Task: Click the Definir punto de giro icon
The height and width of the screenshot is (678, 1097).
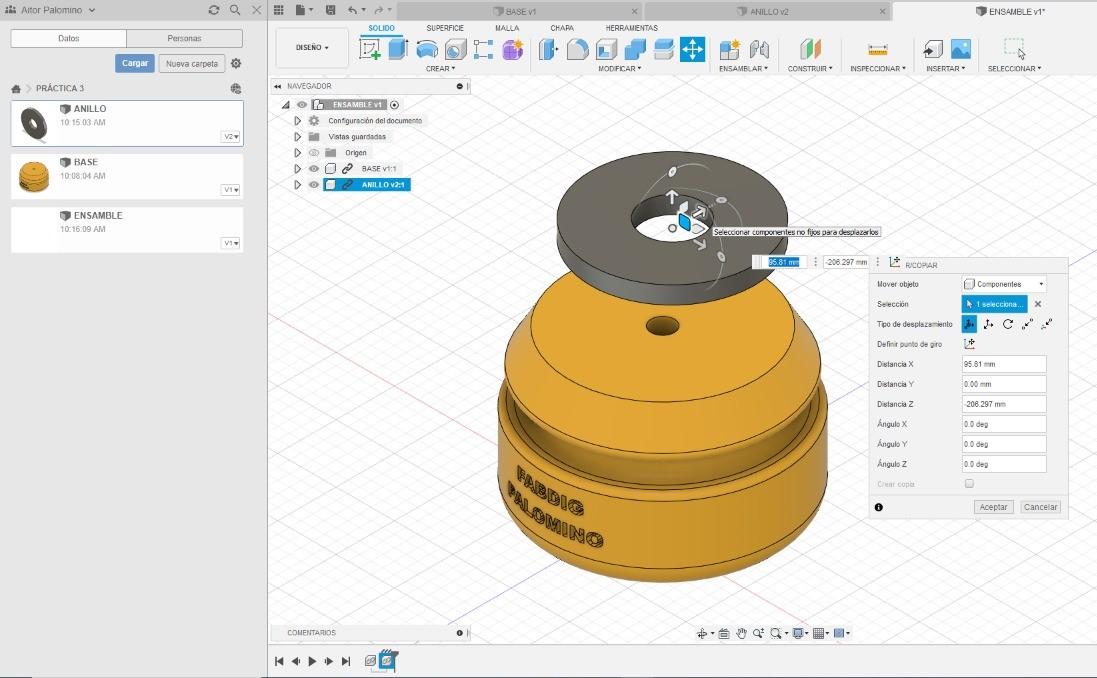Action: pos(969,344)
